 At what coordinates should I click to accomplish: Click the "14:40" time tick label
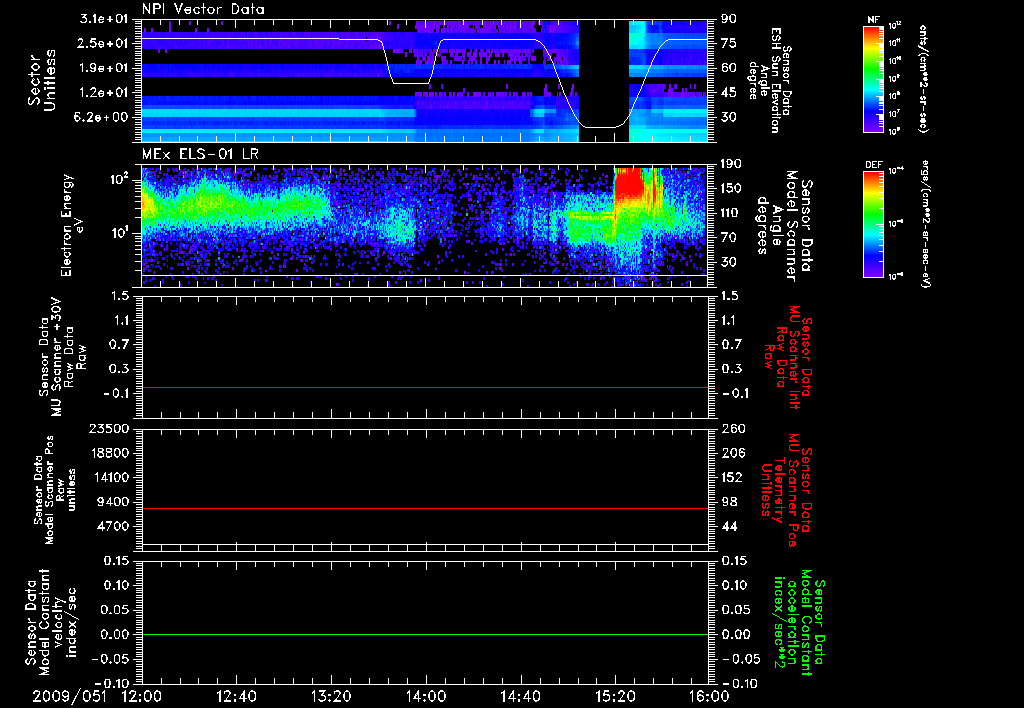coord(520,697)
